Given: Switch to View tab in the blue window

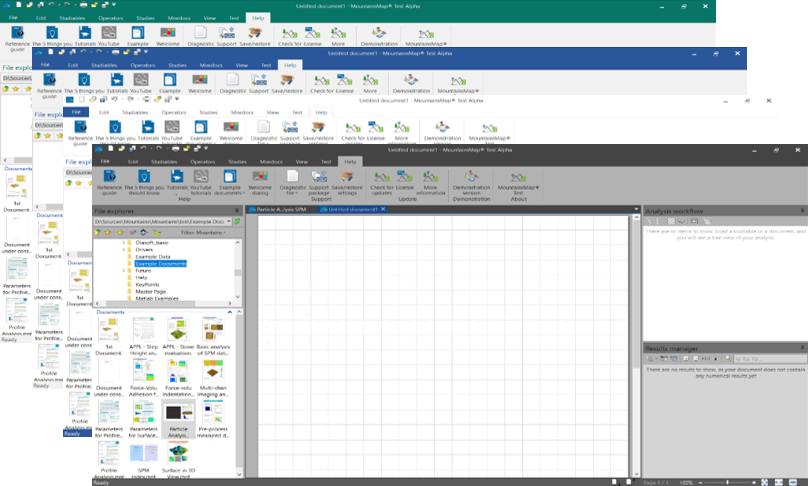Looking at the screenshot, I should 242,65.
